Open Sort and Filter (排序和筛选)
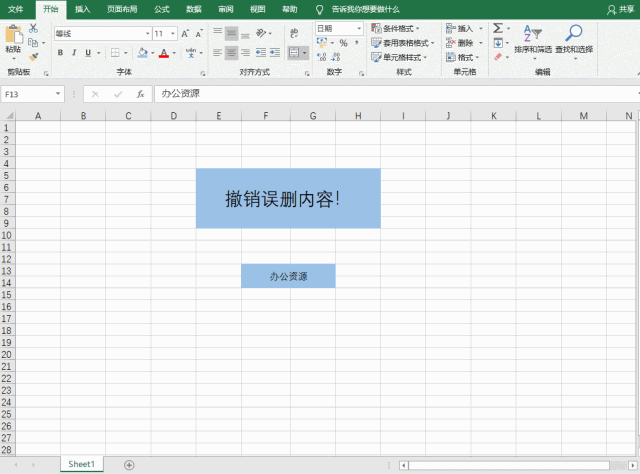 (533, 41)
